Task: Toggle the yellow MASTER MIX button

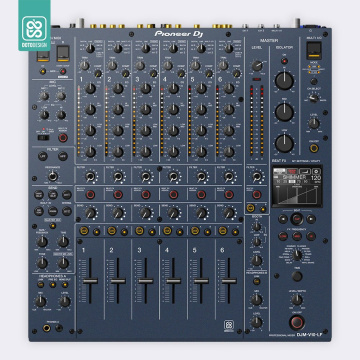Action: click(x=52, y=225)
